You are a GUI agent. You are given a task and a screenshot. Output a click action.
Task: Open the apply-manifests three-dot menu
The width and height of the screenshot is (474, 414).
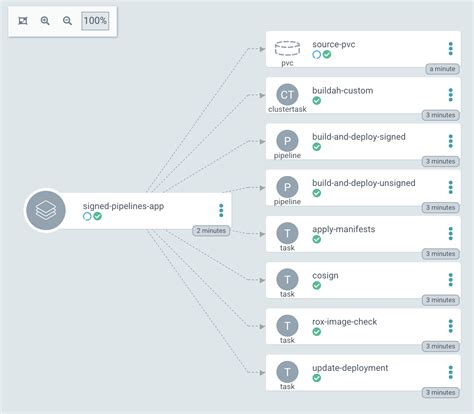click(x=451, y=234)
